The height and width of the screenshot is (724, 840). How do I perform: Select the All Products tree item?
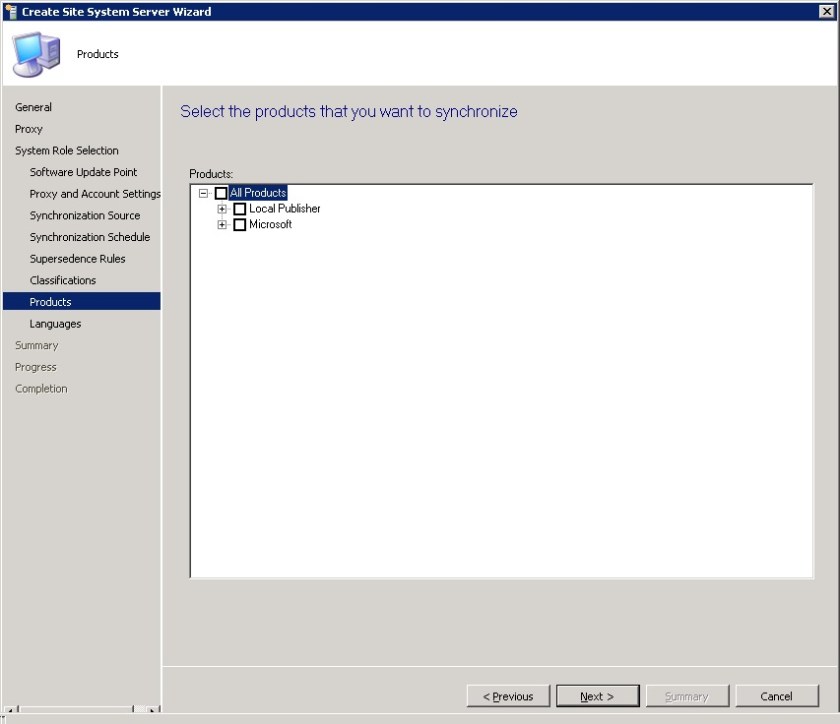(x=258, y=192)
